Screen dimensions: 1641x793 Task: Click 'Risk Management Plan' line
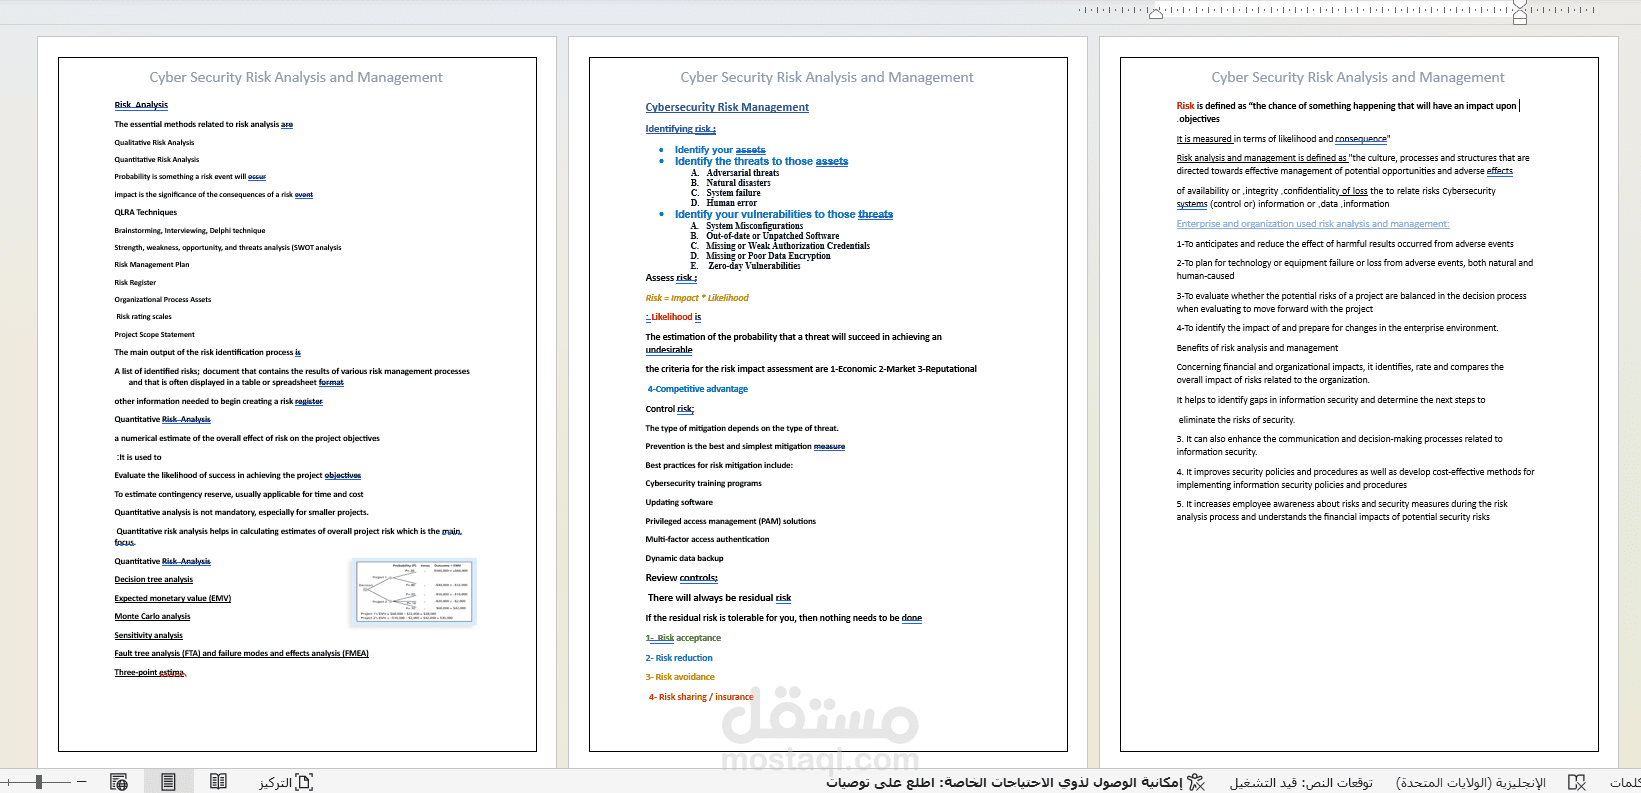(151, 265)
